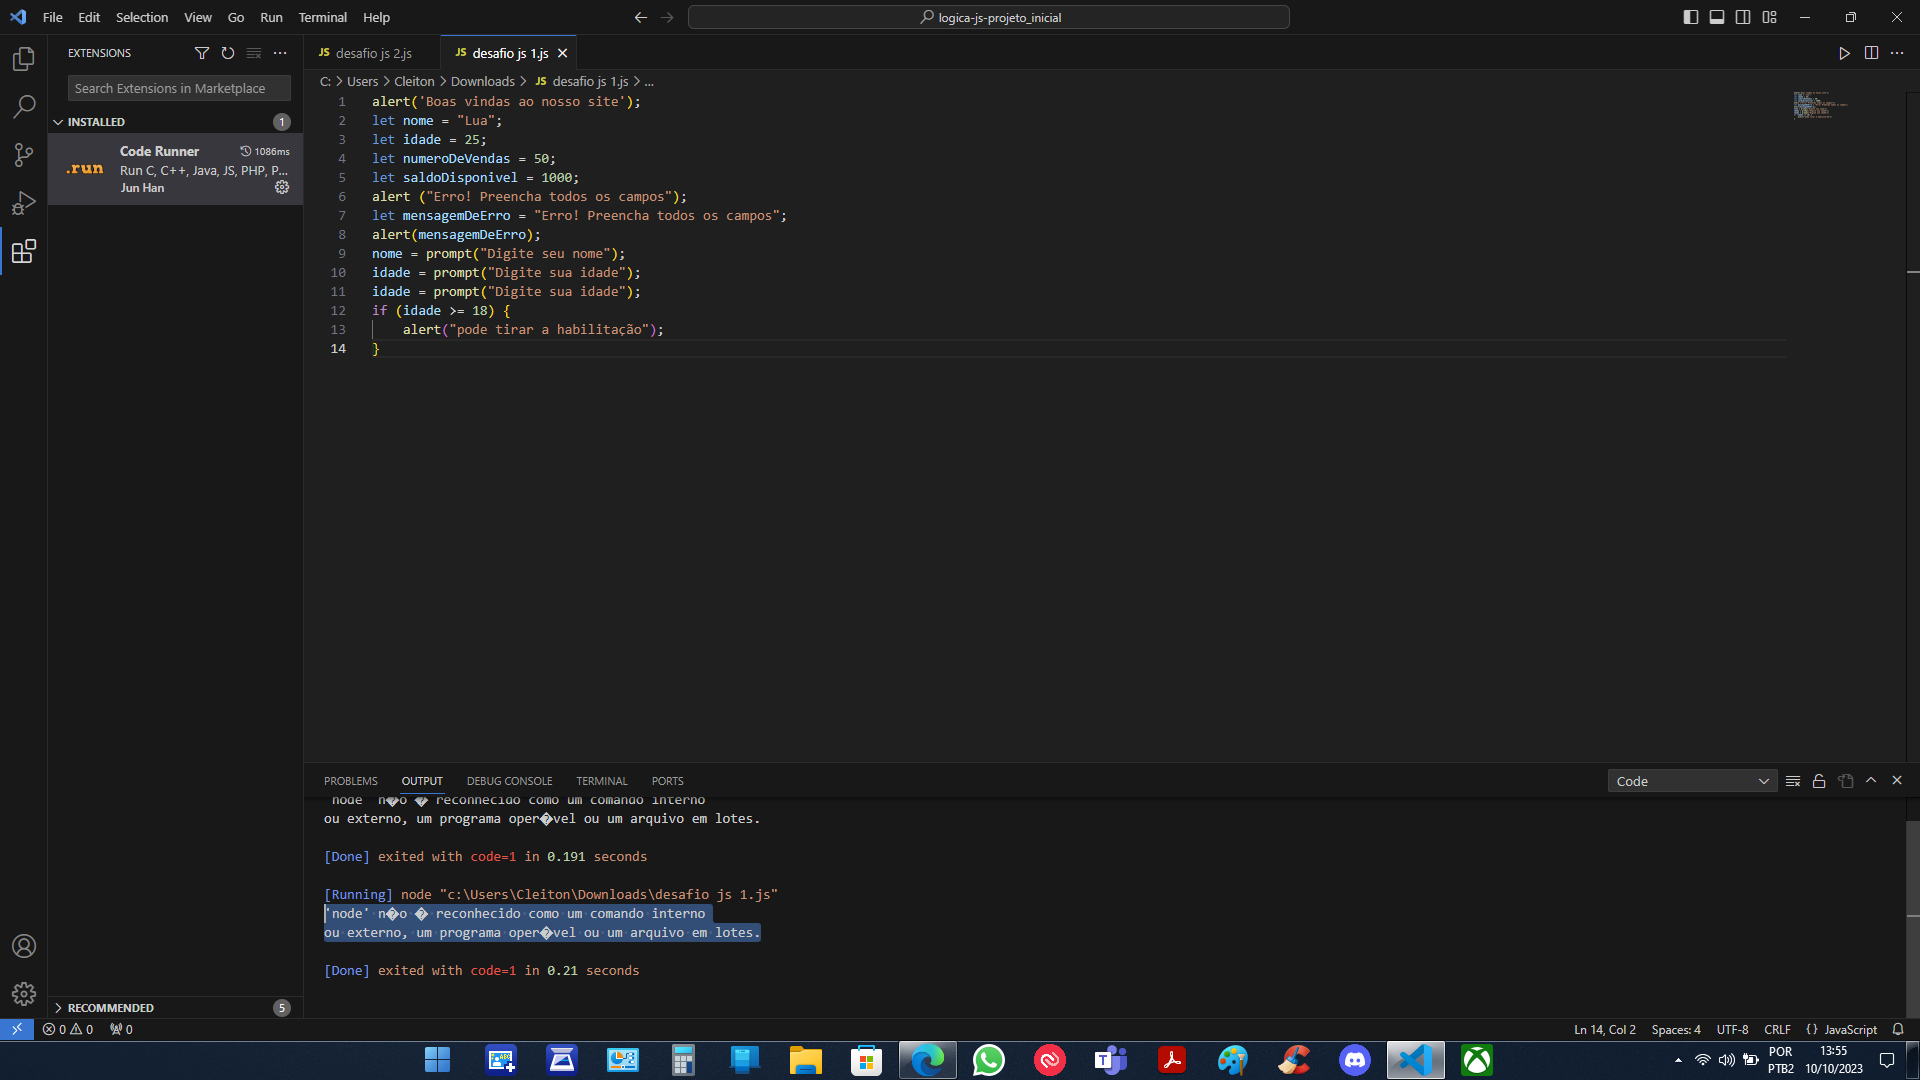
Task: Select desafio js 1.js editor tab
Action: [x=510, y=53]
